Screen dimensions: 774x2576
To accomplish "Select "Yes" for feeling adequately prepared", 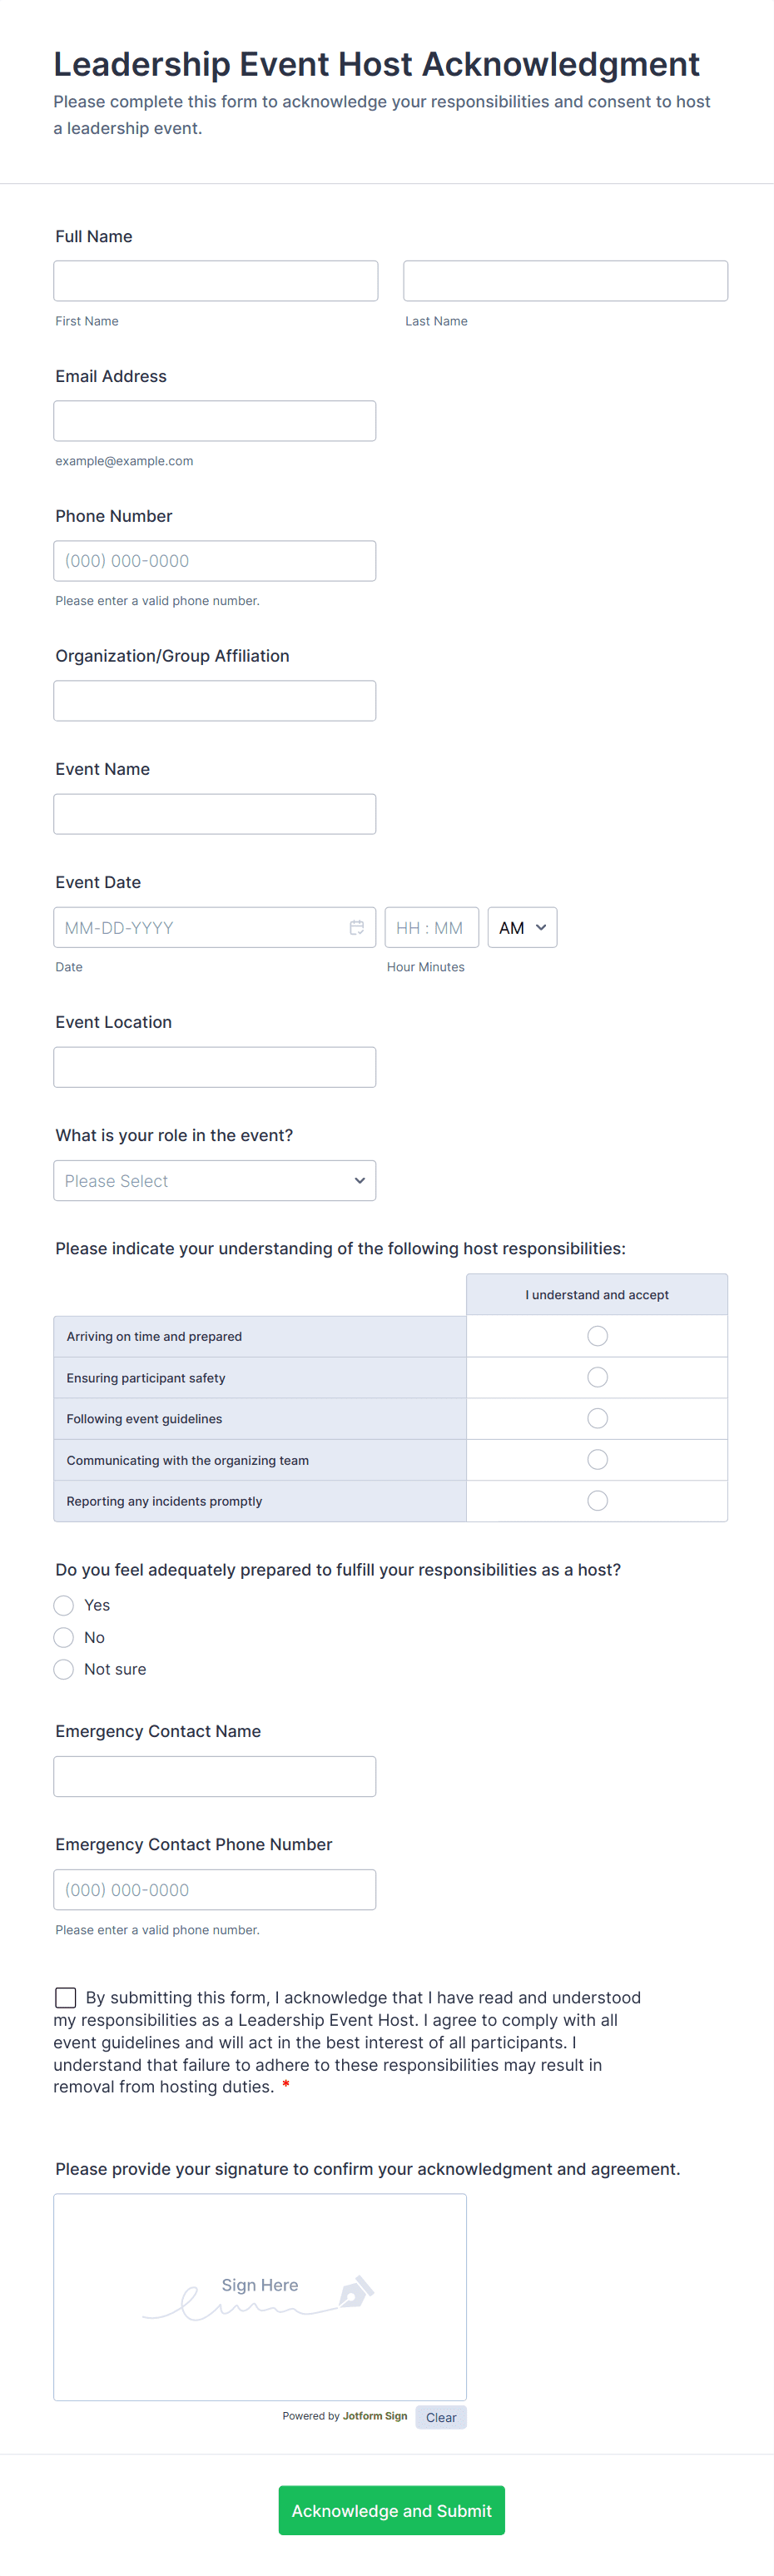I will pyautogui.click(x=63, y=1605).
